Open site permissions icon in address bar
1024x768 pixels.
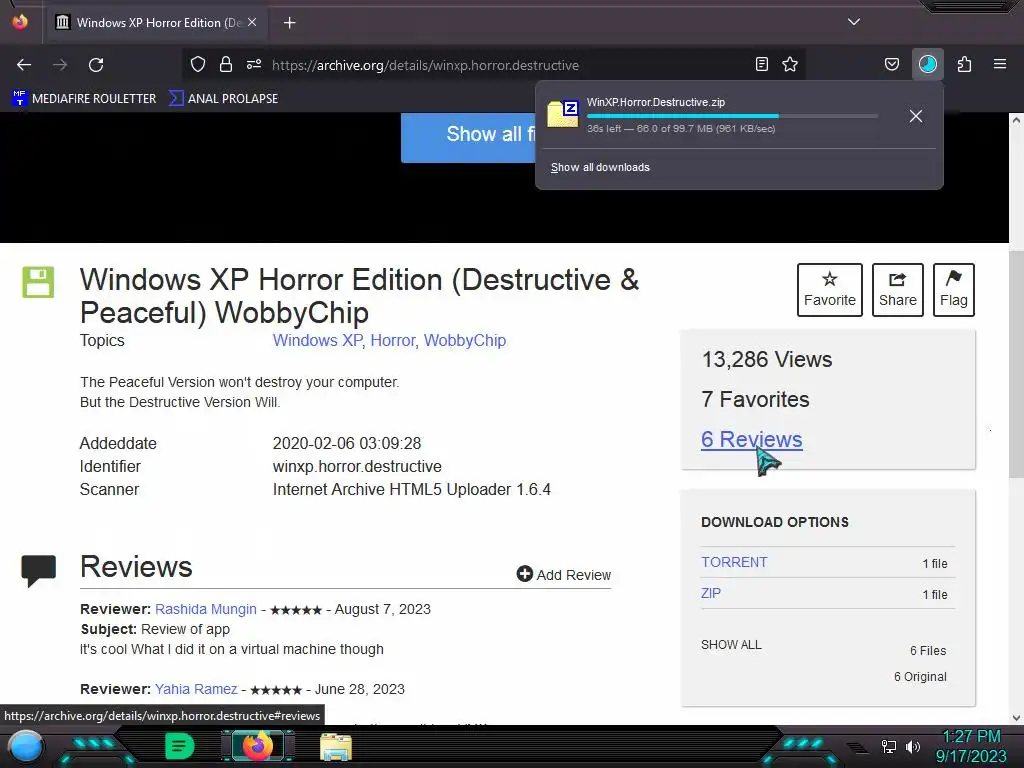click(254, 64)
